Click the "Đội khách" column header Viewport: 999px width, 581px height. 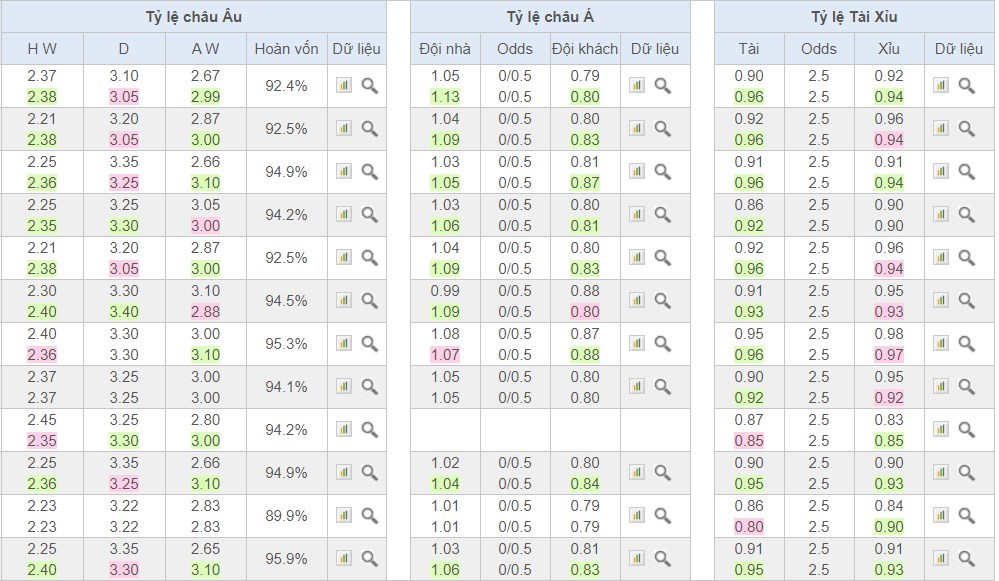tap(585, 49)
